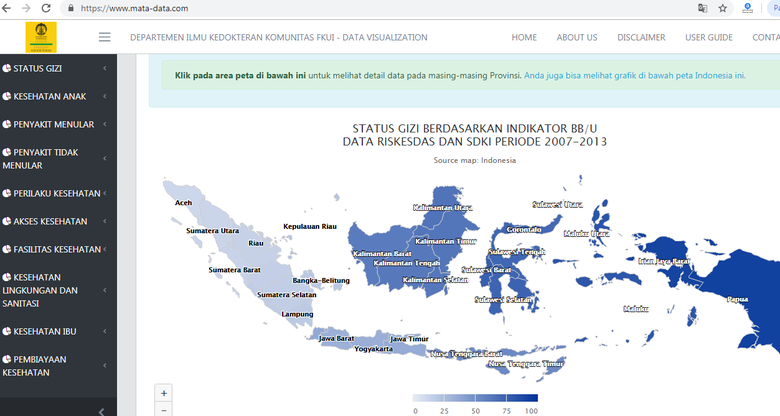Click pie icon beside PENYAKIT MENULAR

[x=6, y=124]
